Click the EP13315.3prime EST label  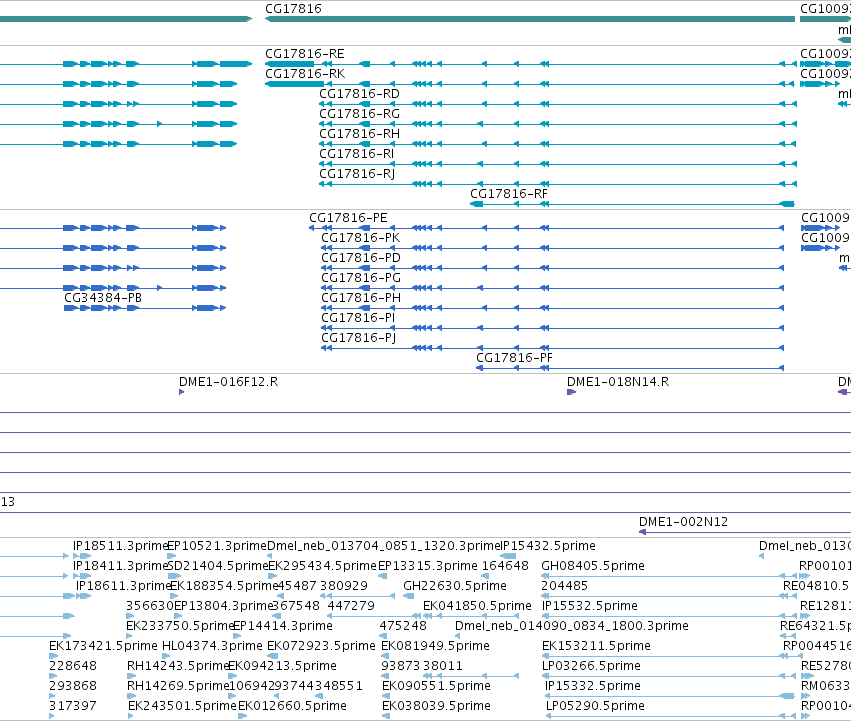pyautogui.click(x=427, y=566)
